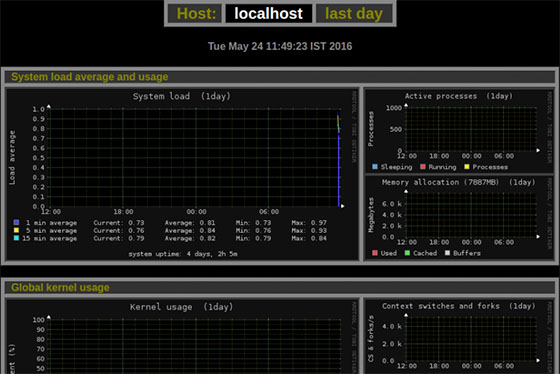560x374 pixels.
Task: Open the Active processes (1day) graph
Action: click(459, 131)
